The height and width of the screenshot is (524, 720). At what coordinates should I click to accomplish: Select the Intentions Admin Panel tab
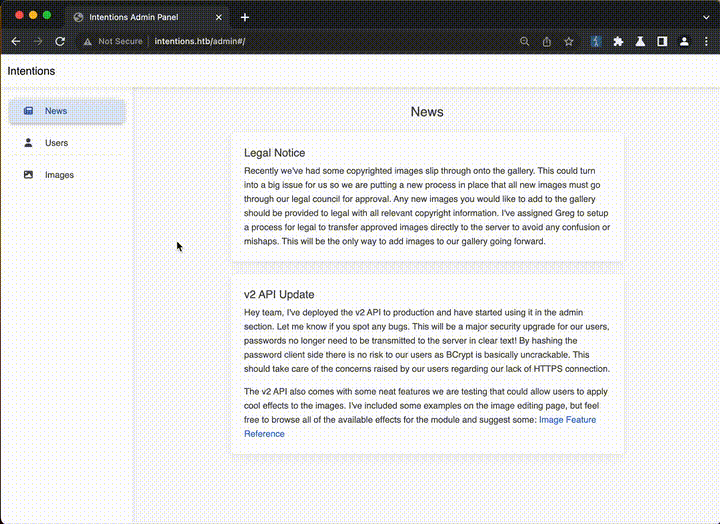tap(140, 17)
